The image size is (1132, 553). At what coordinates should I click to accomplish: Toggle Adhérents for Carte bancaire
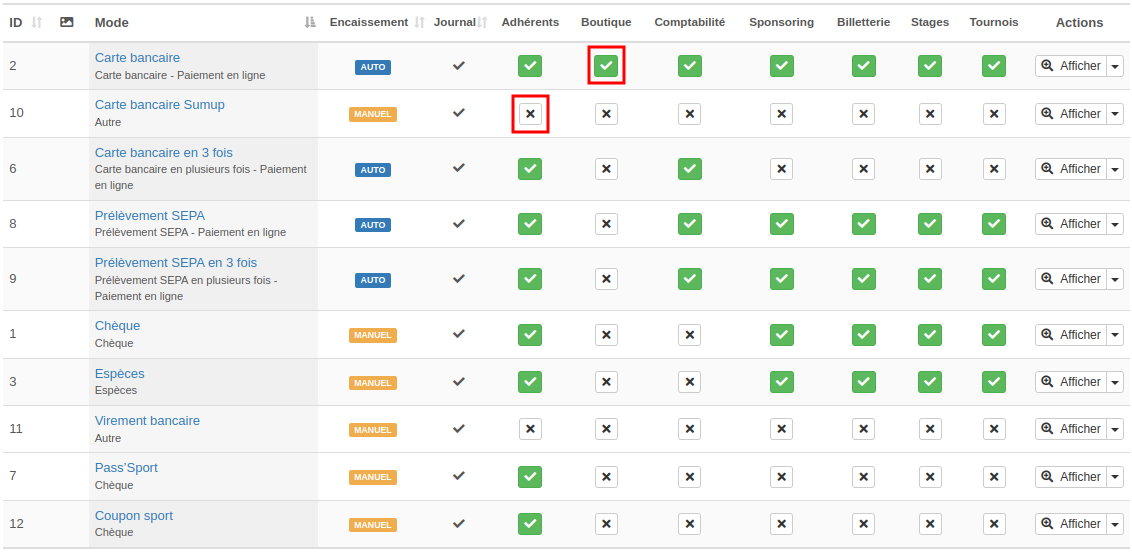coord(530,66)
